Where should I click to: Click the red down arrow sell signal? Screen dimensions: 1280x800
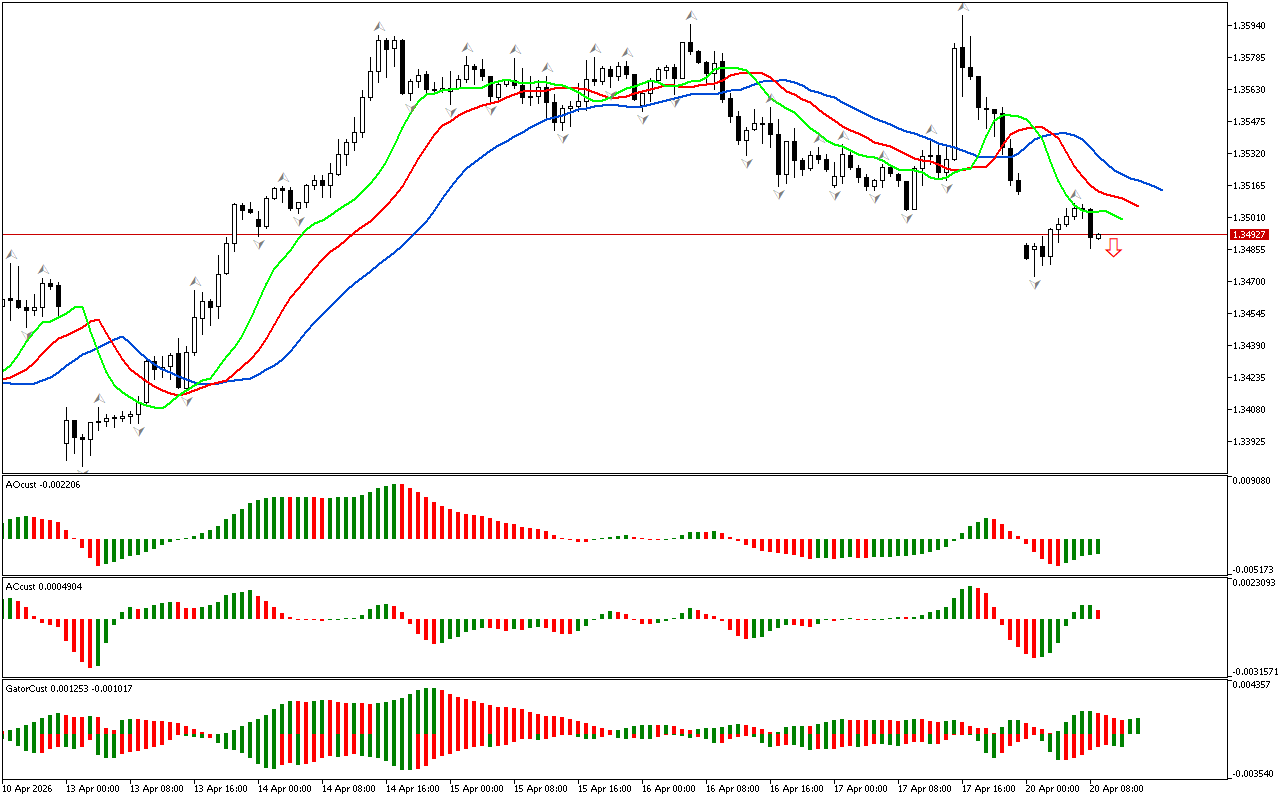[1113, 247]
